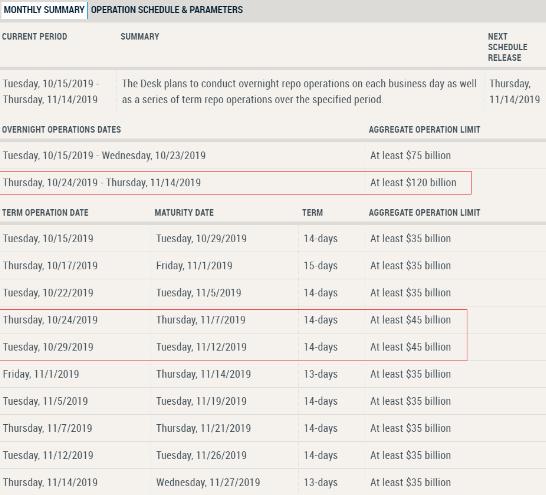Select the highlighted At least $120 billion row
Screen dimensions: 546x495
(x=236, y=182)
